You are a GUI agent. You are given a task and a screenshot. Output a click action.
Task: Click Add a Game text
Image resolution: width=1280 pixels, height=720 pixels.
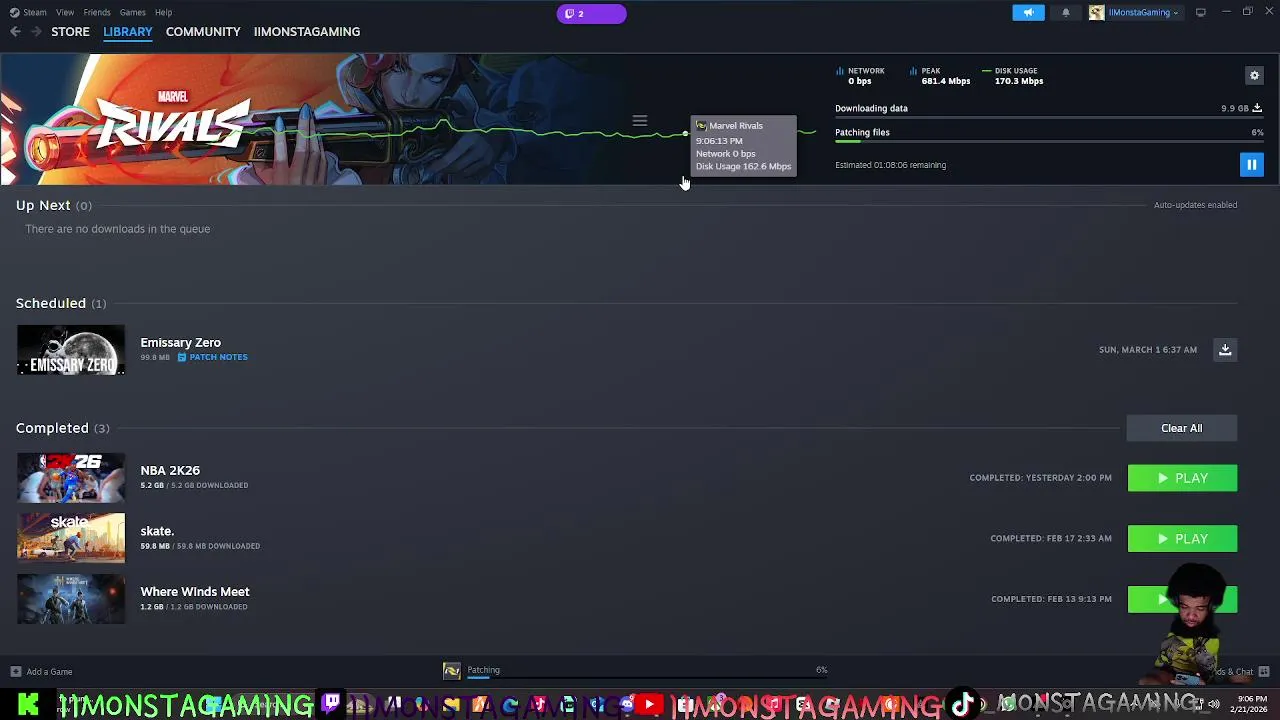pos(49,672)
